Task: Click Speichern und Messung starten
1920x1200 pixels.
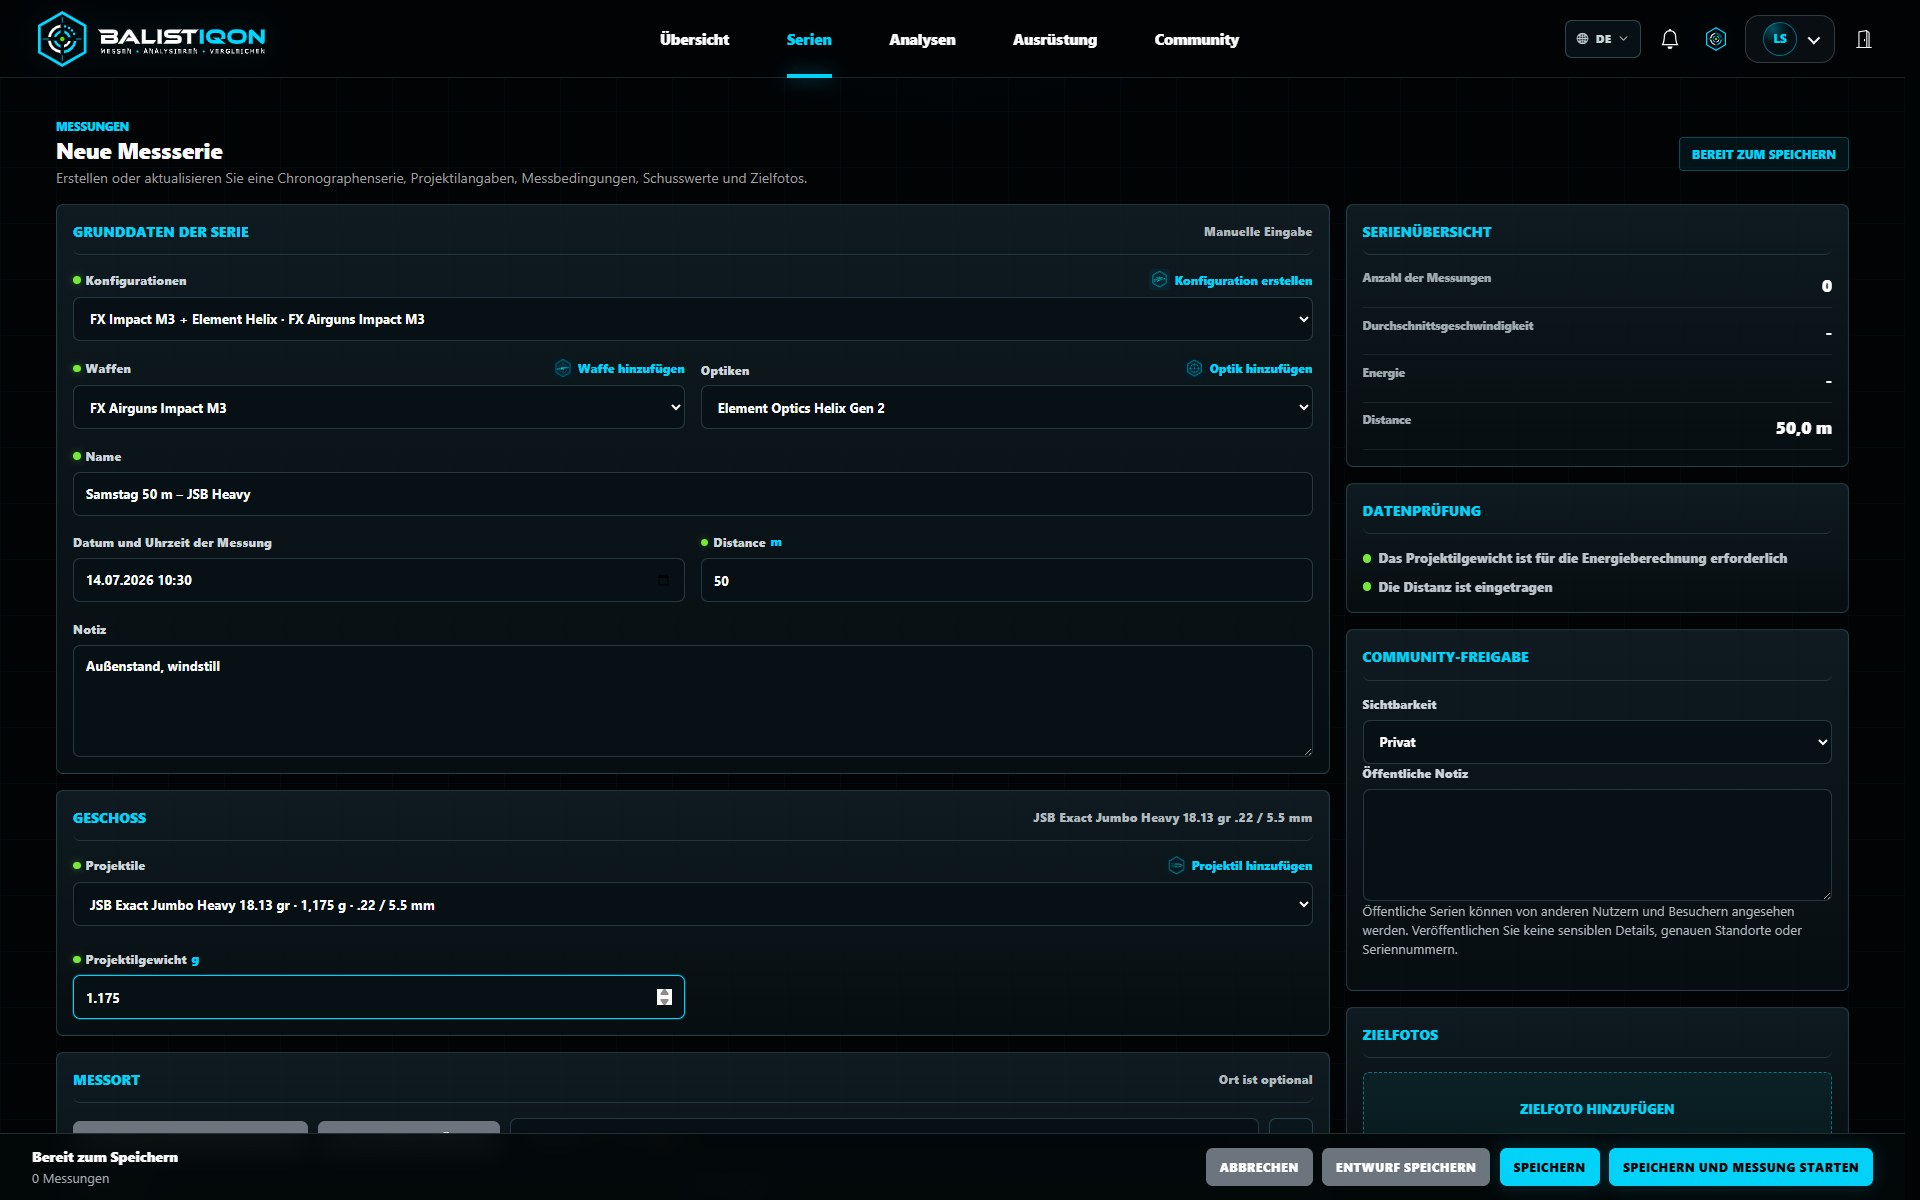Action: coord(1740,1167)
